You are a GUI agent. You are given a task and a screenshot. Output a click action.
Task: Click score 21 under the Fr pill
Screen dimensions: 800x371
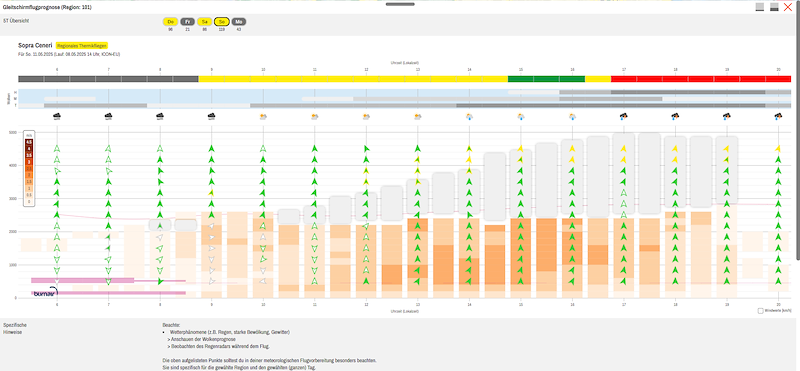pyautogui.click(x=187, y=29)
